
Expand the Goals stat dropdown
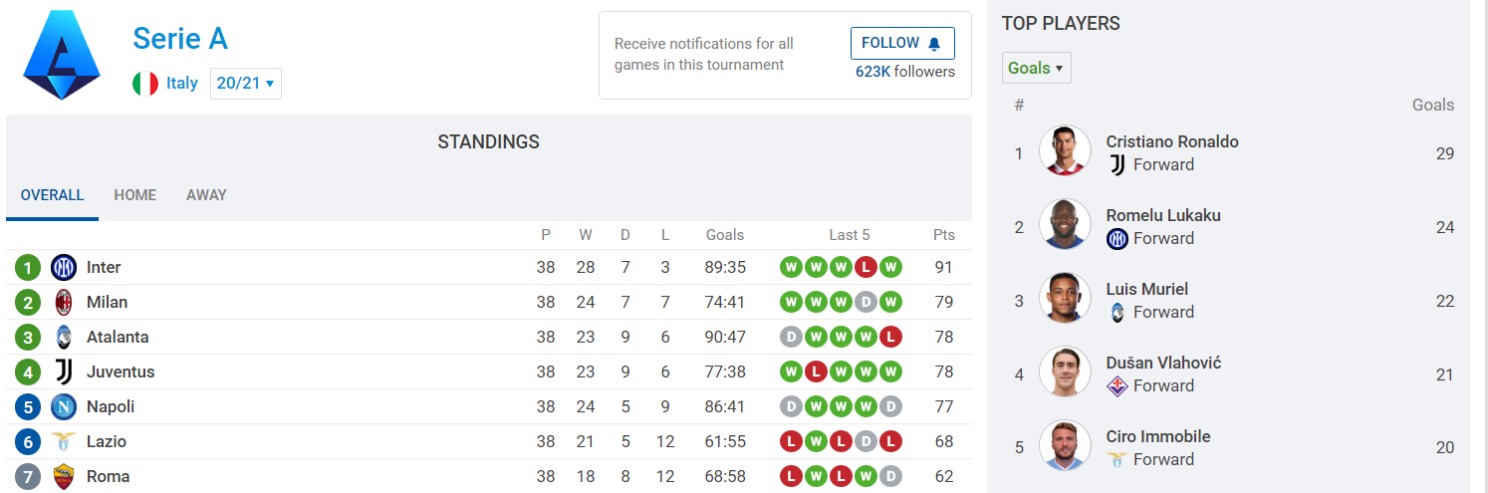pos(1035,68)
